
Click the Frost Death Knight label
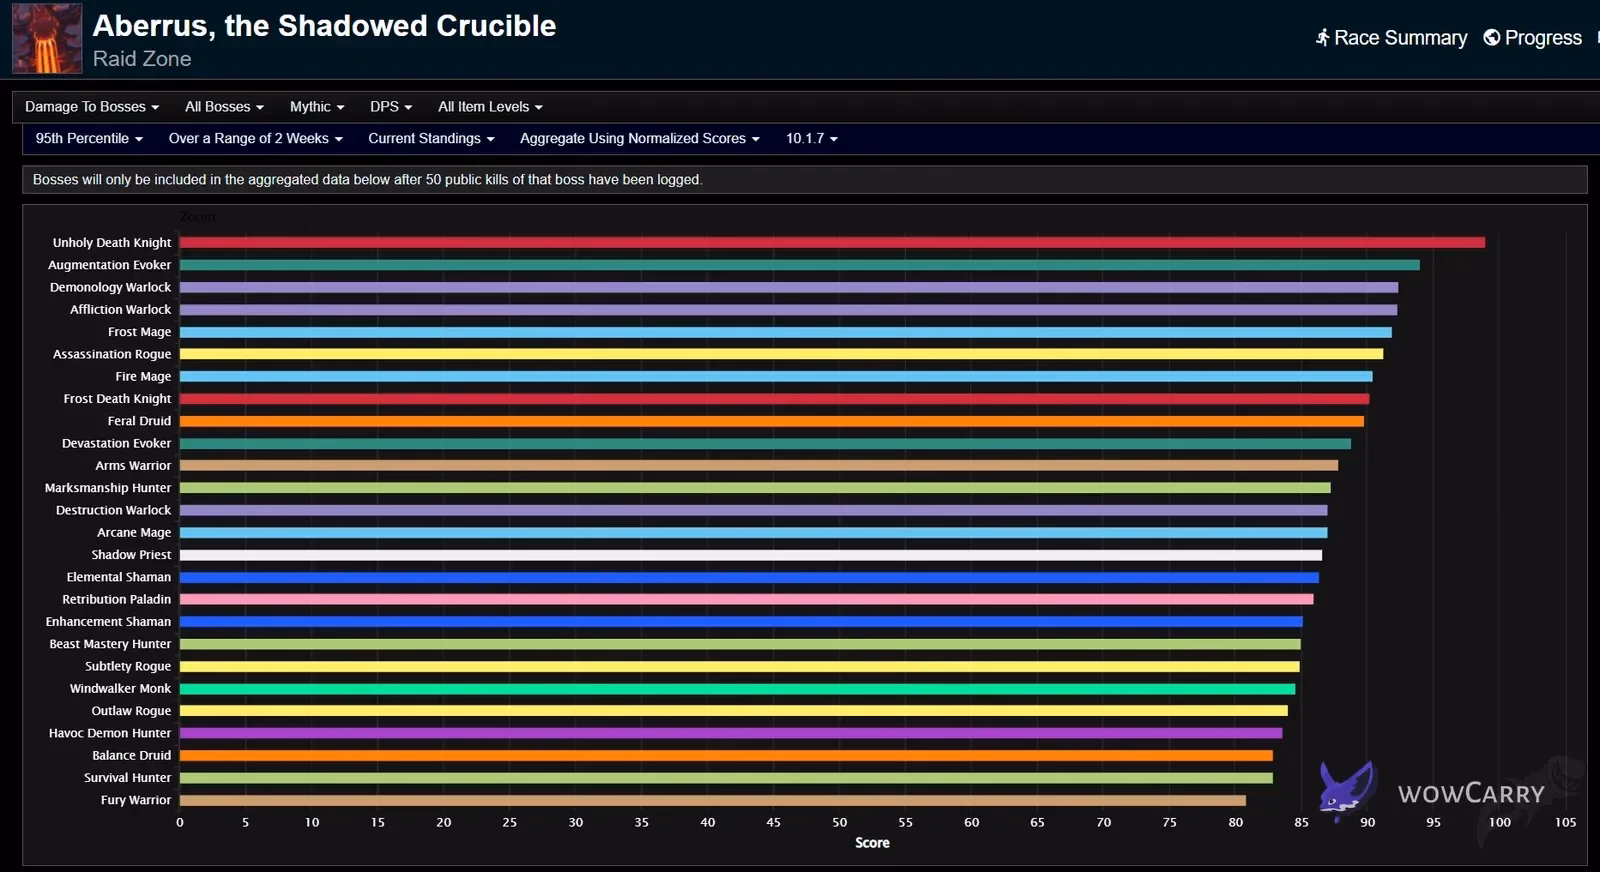tap(117, 399)
